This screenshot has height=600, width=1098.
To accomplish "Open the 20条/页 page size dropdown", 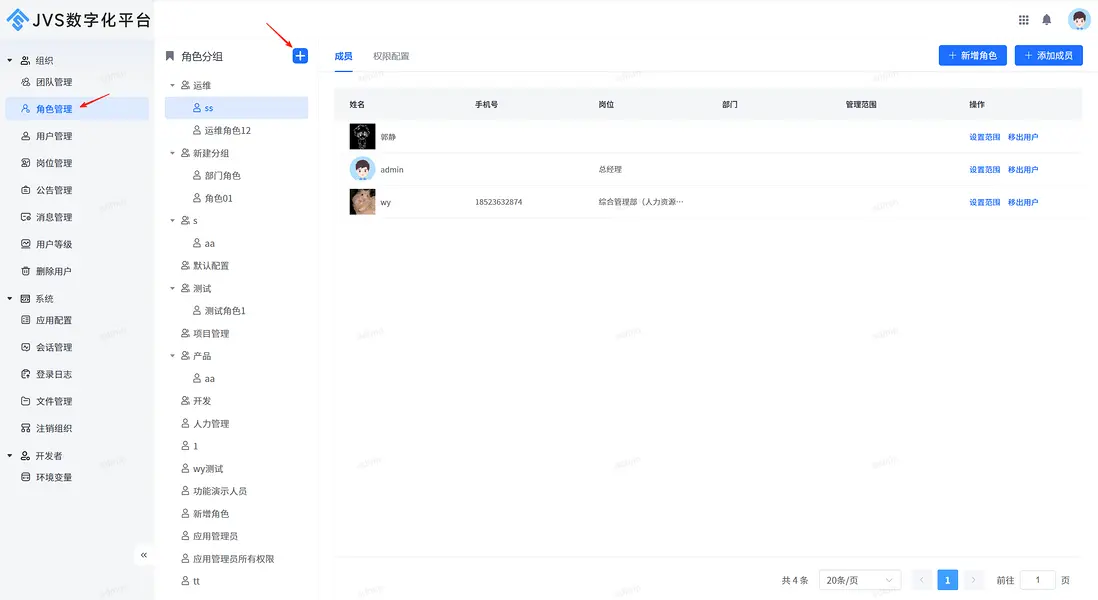I will (x=860, y=579).
